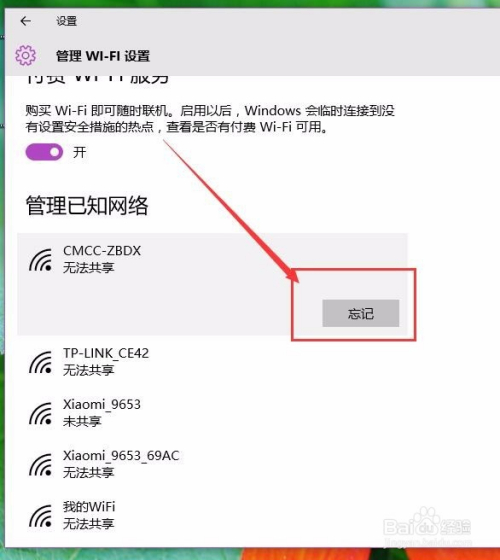Click the purple settings gear icon
The image size is (500, 560).
click(x=25, y=55)
